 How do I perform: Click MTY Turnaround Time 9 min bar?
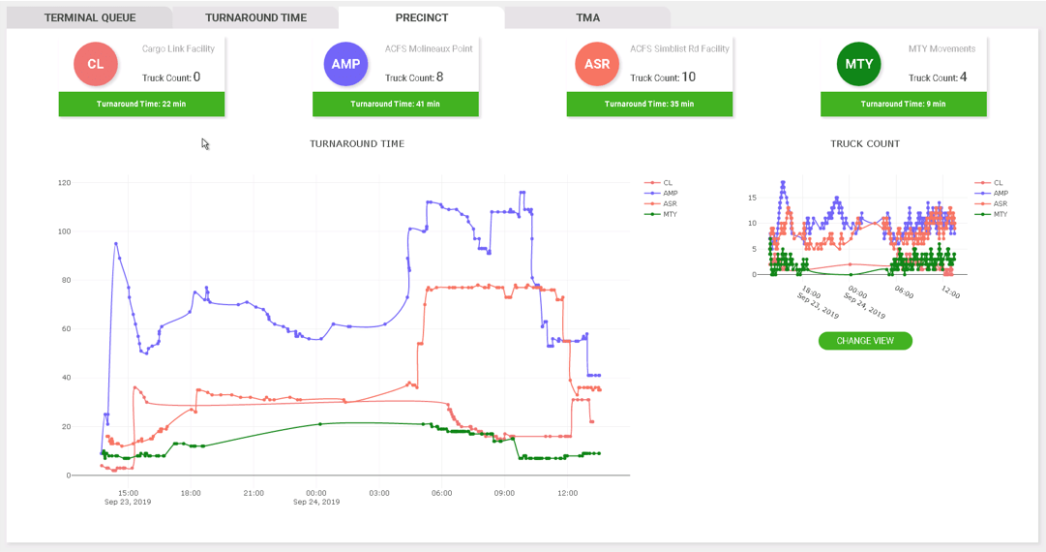[903, 104]
